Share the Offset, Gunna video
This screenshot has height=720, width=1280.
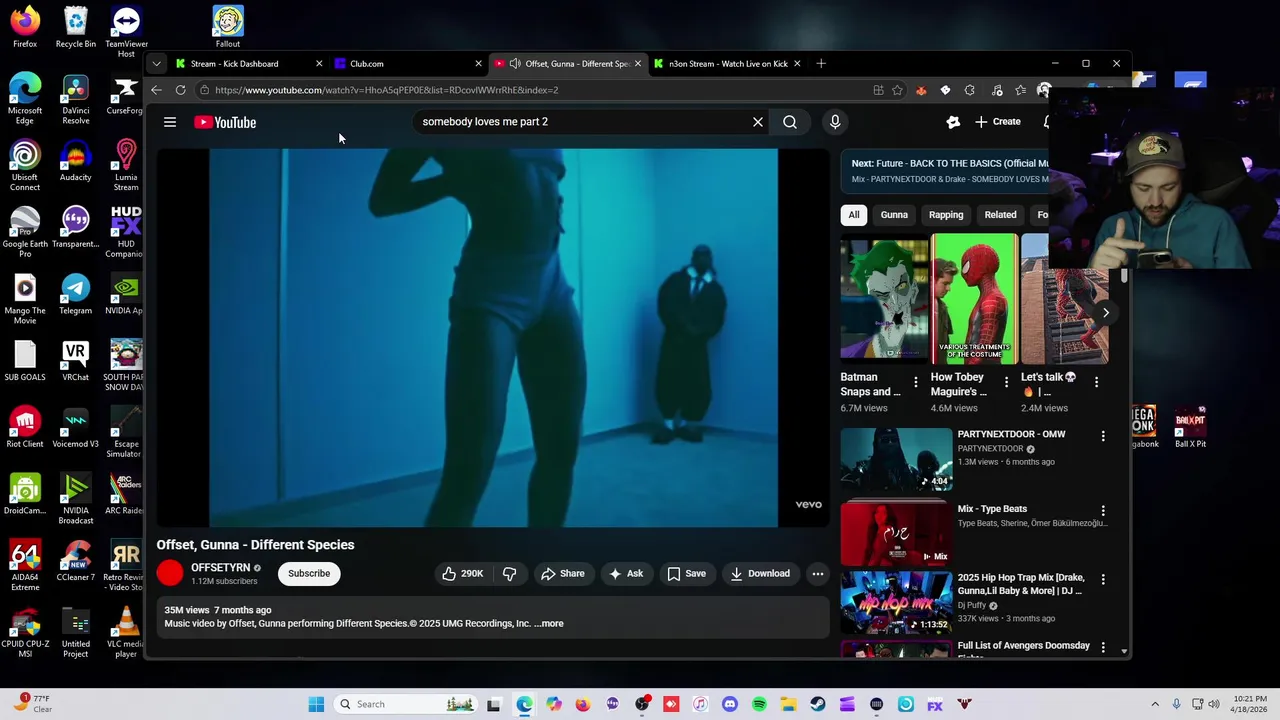(x=562, y=574)
